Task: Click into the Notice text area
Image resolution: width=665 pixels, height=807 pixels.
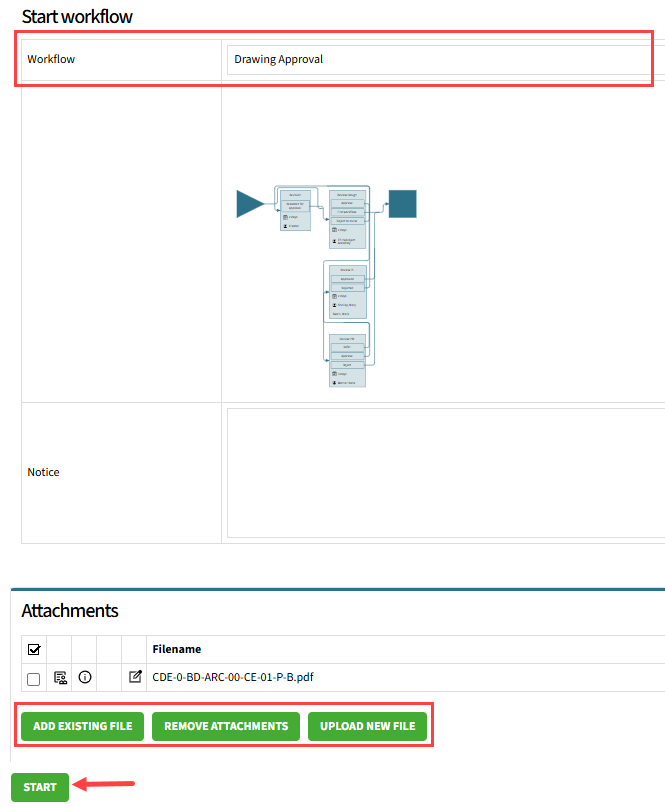Action: pos(445,472)
